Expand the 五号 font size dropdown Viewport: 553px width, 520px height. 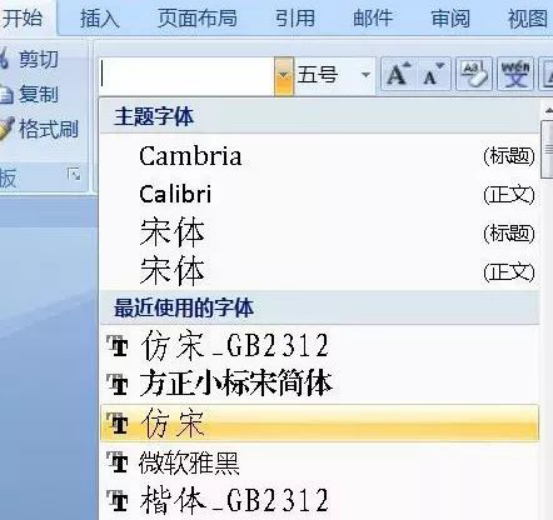point(366,75)
